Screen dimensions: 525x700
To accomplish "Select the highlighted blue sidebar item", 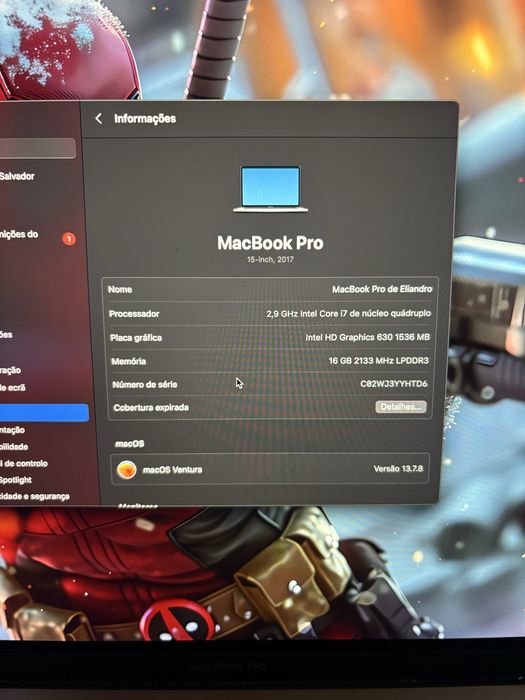I will [x=44, y=413].
